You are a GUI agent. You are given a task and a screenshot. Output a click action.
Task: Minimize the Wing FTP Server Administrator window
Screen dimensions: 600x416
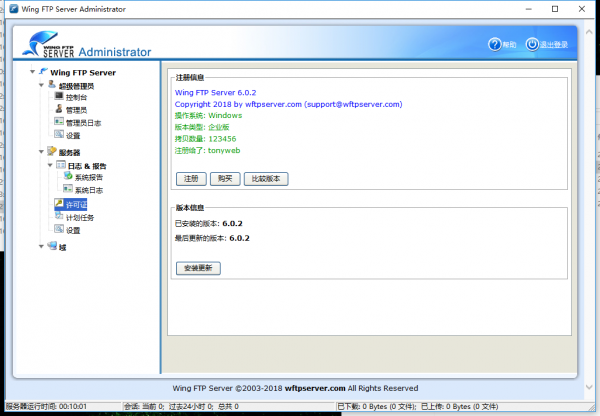tap(528, 9)
